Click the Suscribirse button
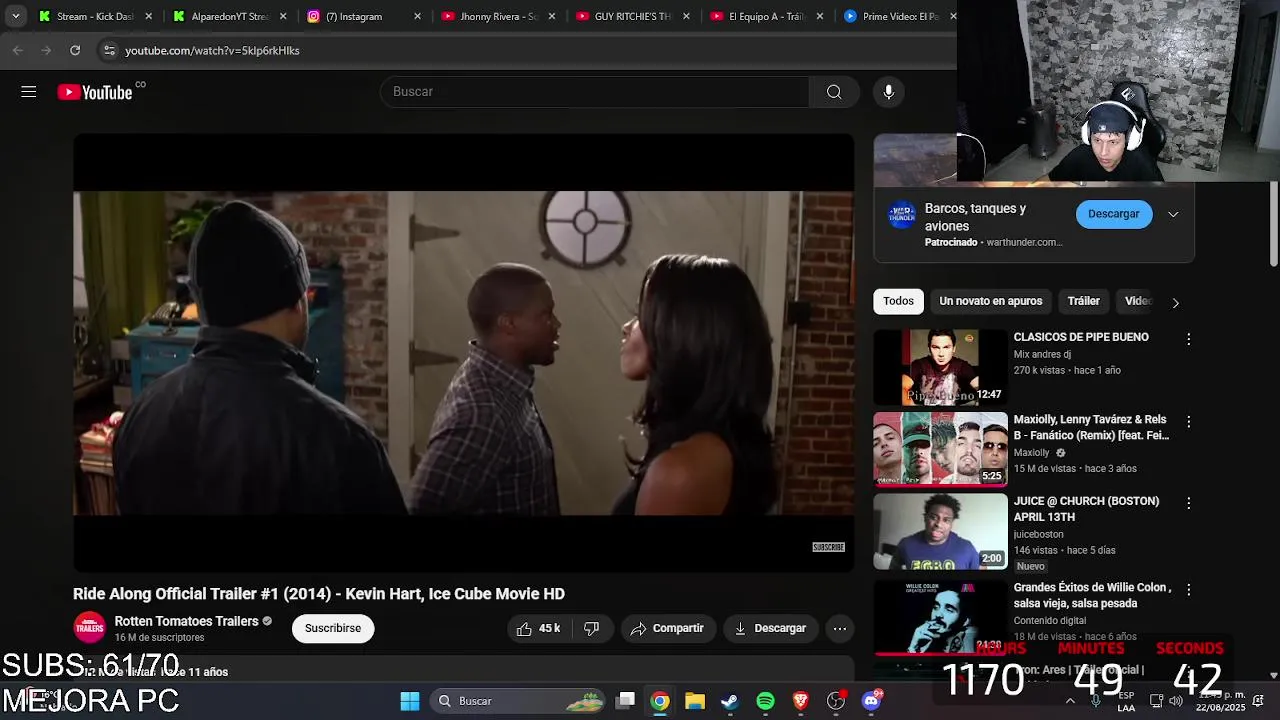Viewport: 1280px width, 720px height. click(x=333, y=628)
